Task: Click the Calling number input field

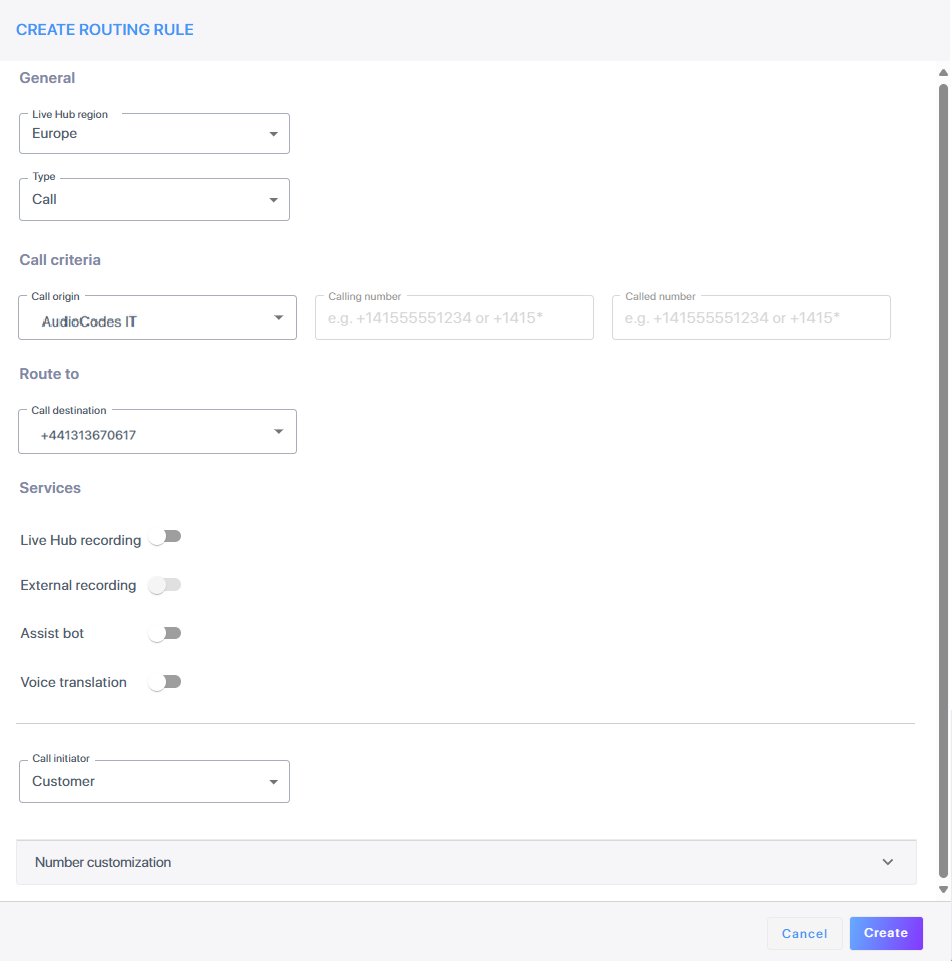Action: (x=454, y=318)
